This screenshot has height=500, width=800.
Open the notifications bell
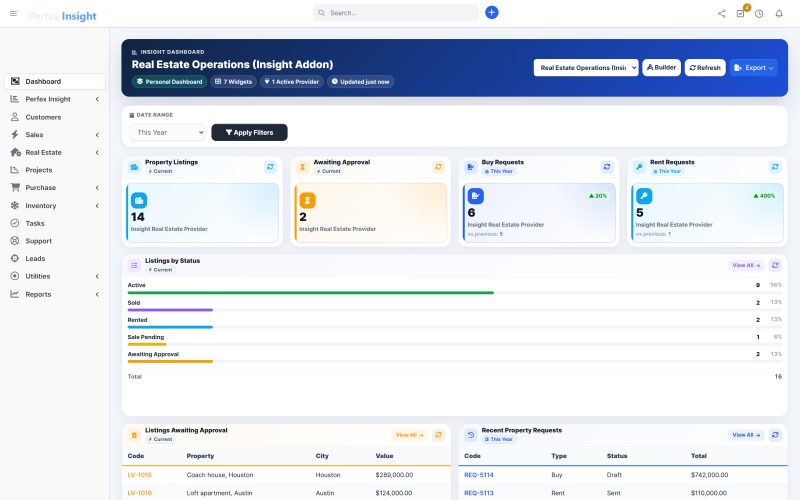(x=779, y=14)
